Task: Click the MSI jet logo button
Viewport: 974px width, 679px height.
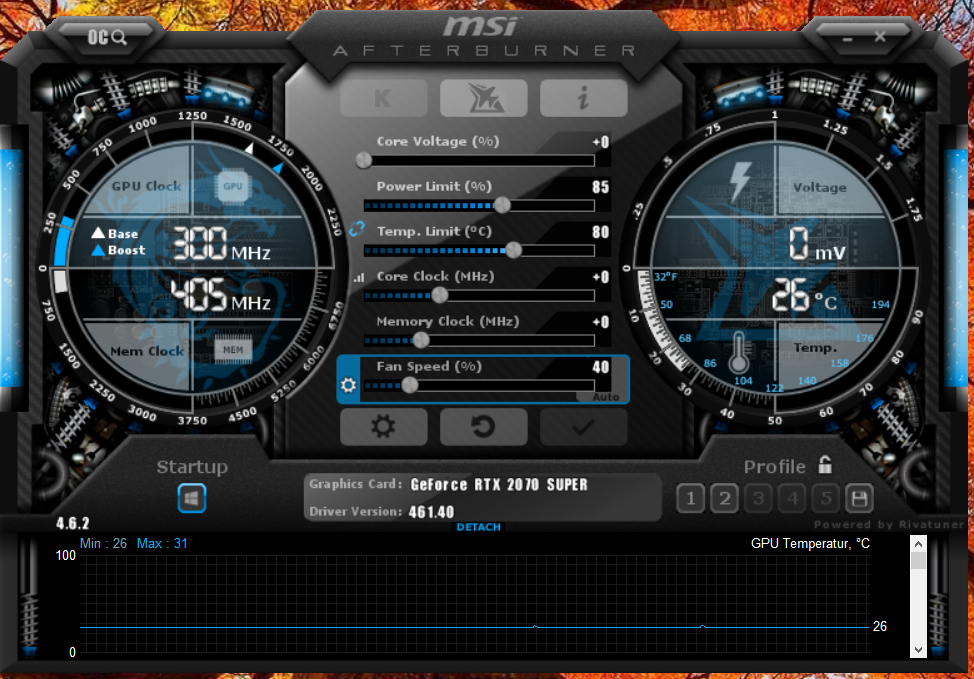Action: click(483, 98)
